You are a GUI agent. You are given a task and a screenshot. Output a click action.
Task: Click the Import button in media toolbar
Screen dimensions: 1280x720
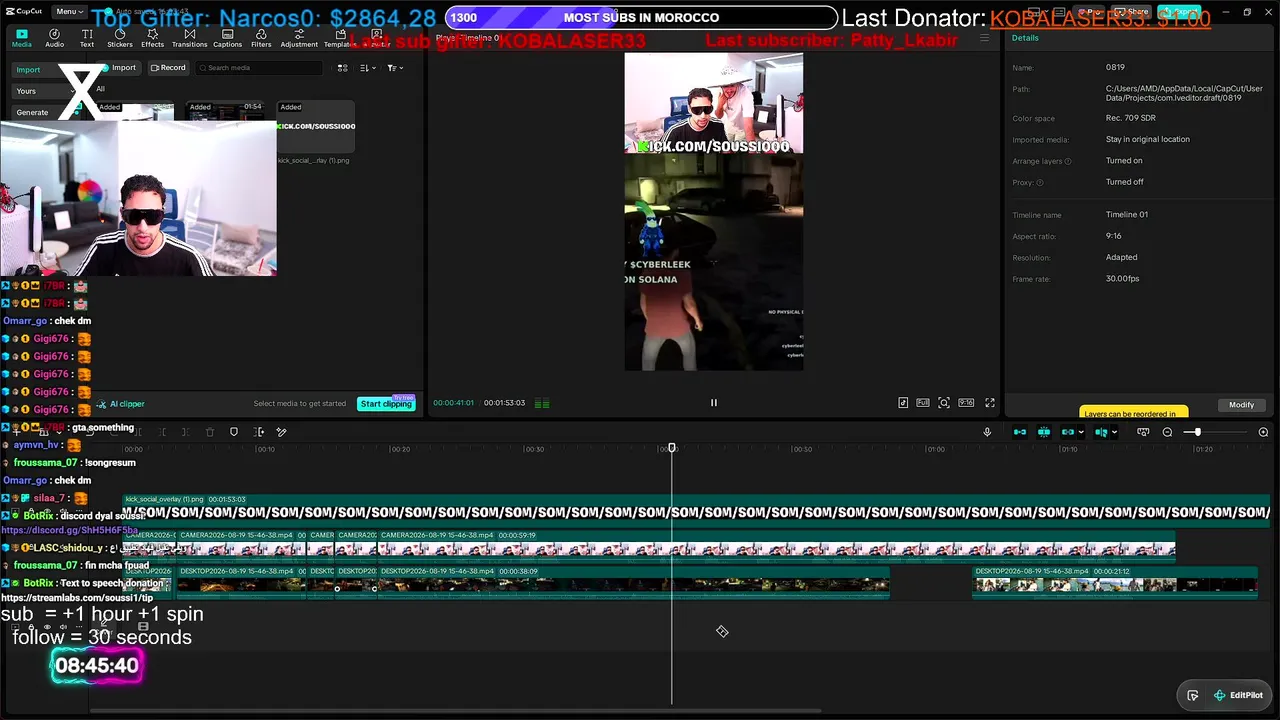click(x=119, y=68)
